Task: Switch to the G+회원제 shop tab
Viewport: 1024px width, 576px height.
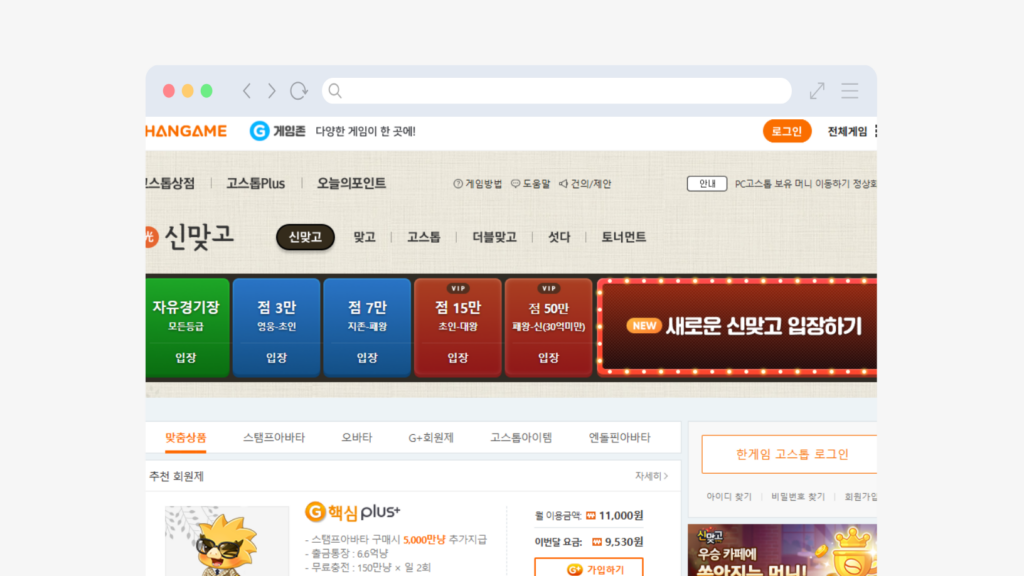Action: (x=431, y=438)
